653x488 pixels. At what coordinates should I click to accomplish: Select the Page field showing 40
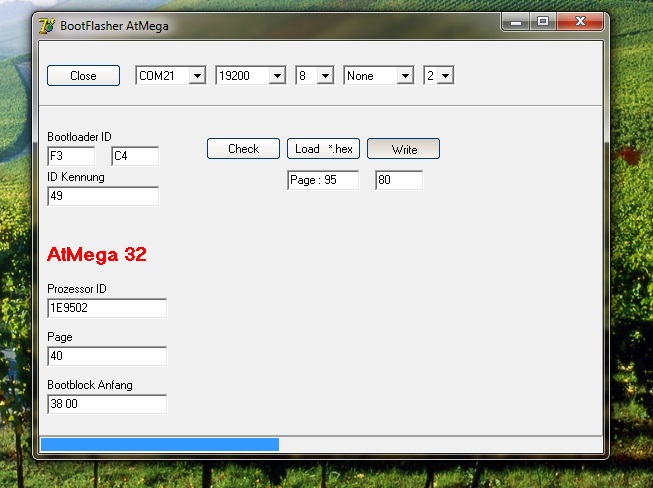pyautogui.click(x=107, y=356)
